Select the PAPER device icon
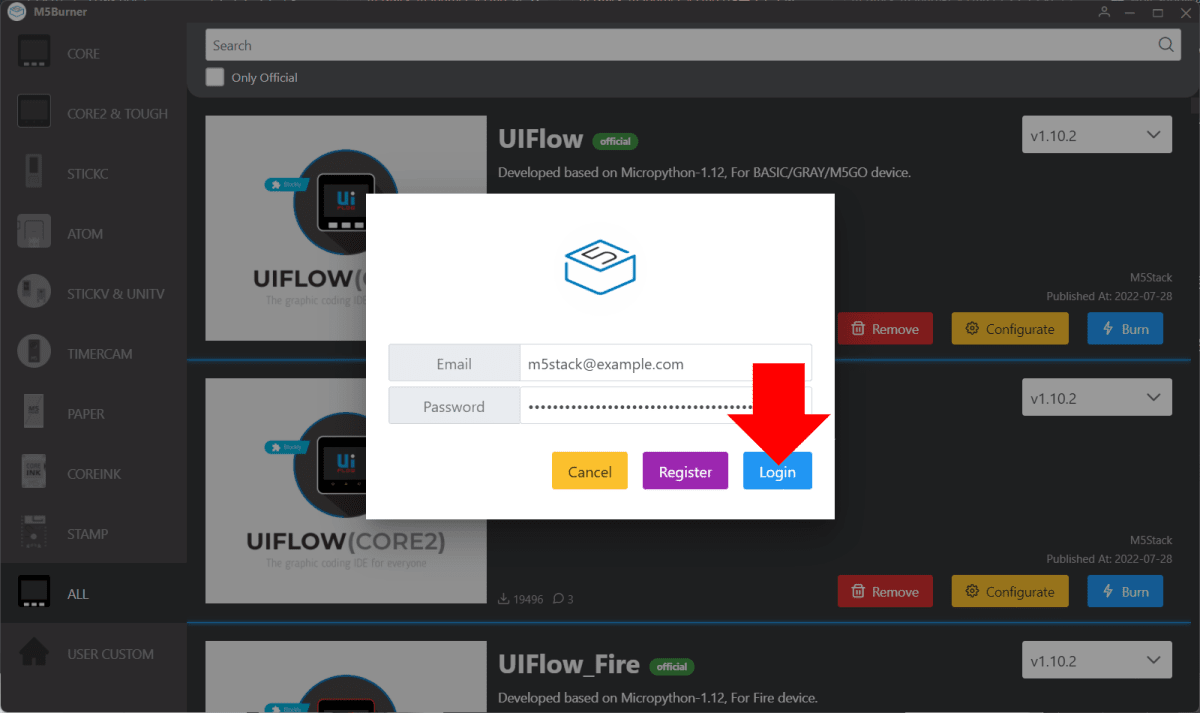This screenshot has width=1200, height=713. (34, 413)
